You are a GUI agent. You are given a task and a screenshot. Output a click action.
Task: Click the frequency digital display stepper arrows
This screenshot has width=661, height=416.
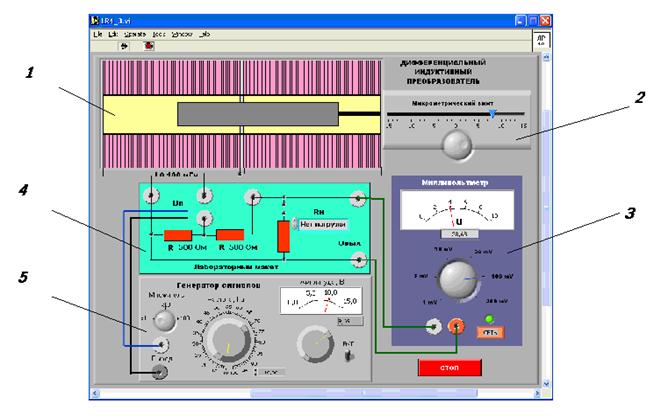[x=255, y=372]
